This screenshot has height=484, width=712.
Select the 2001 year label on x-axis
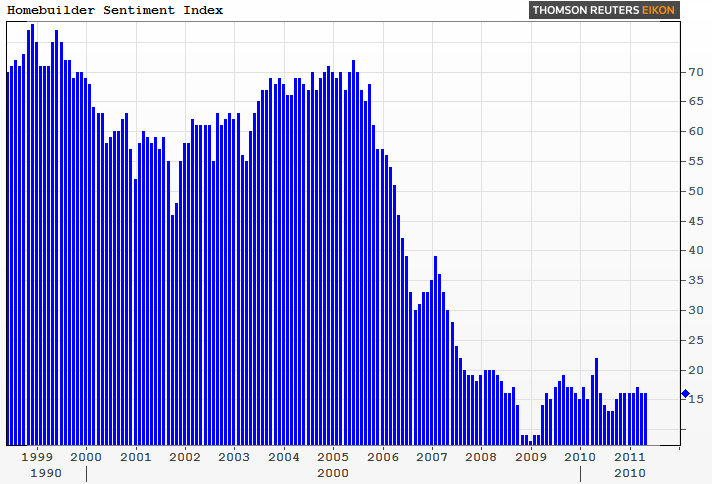[x=135, y=457]
